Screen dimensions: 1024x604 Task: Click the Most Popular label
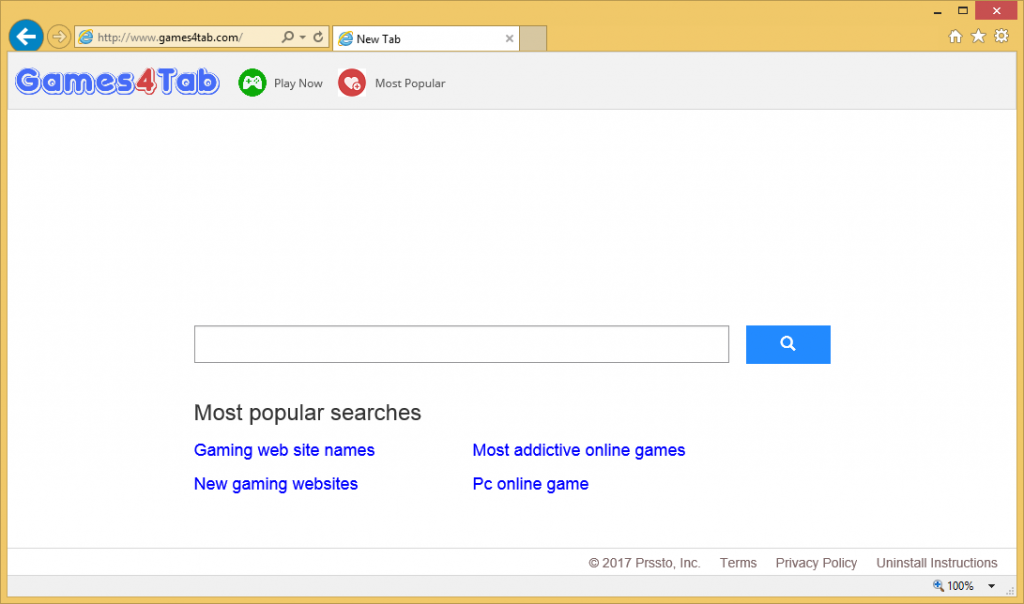[410, 84]
